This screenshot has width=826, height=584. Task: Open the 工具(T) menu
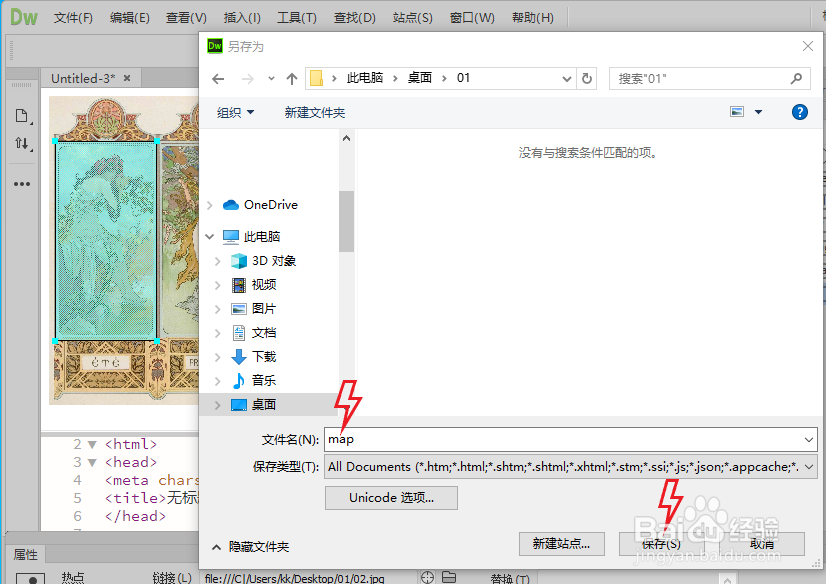pyautogui.click(x=297, y=18)
